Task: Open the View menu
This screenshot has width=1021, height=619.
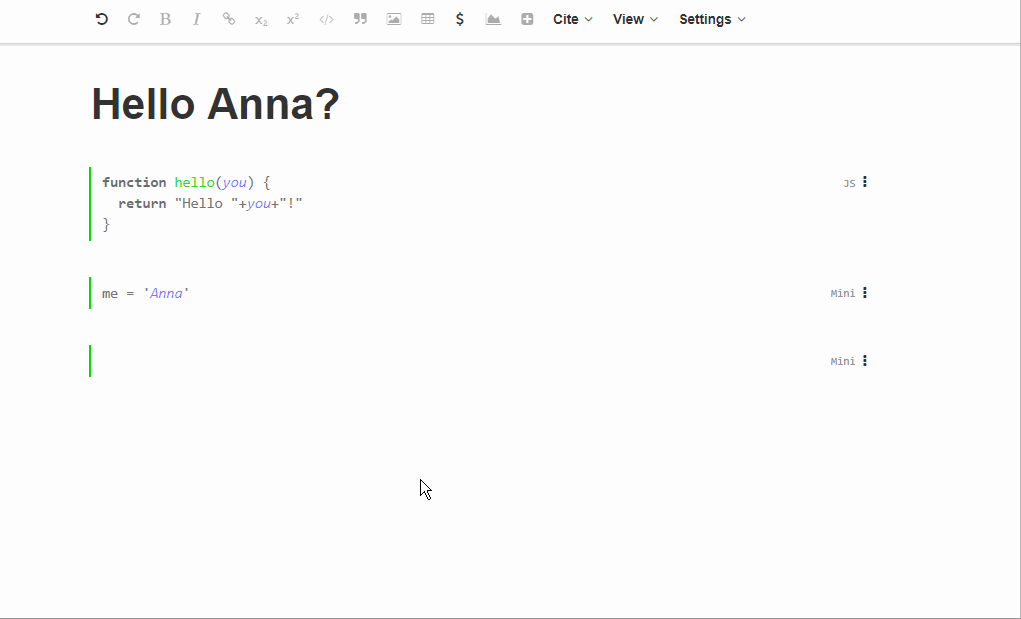Action: tap(631, 19)
